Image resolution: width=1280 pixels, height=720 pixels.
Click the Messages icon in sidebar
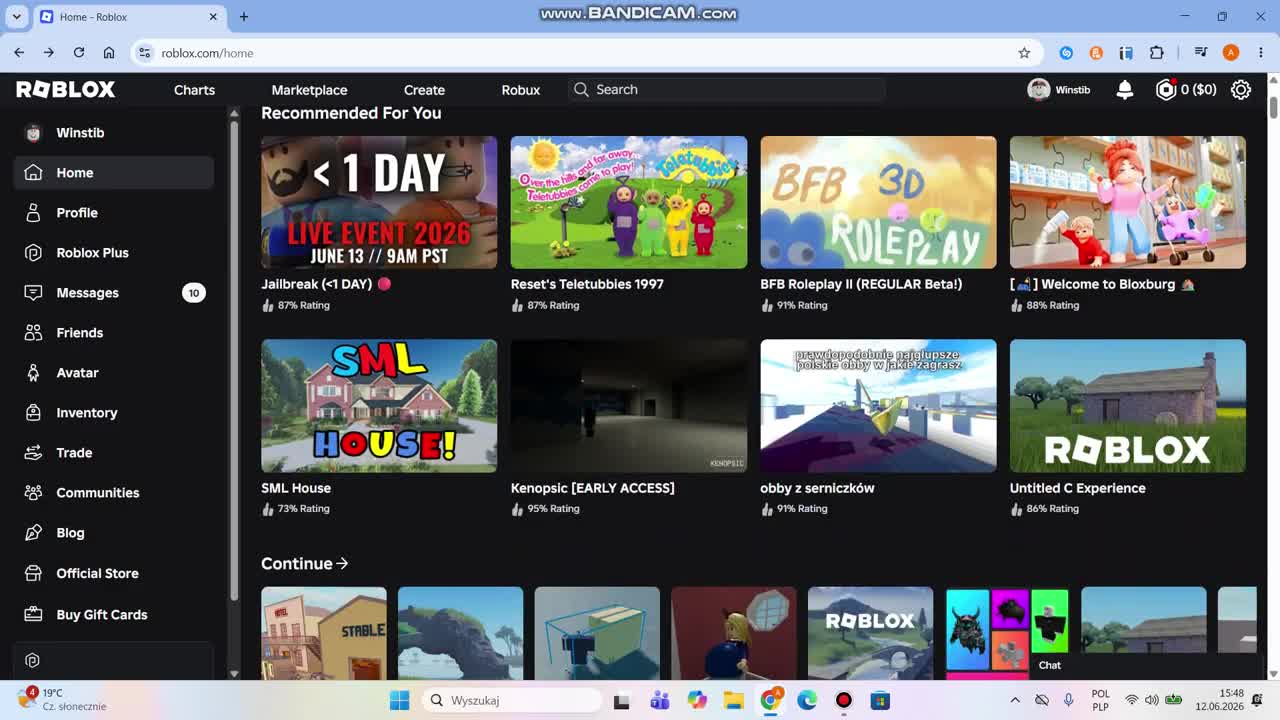pyautogui.click(x=33, y=293)
